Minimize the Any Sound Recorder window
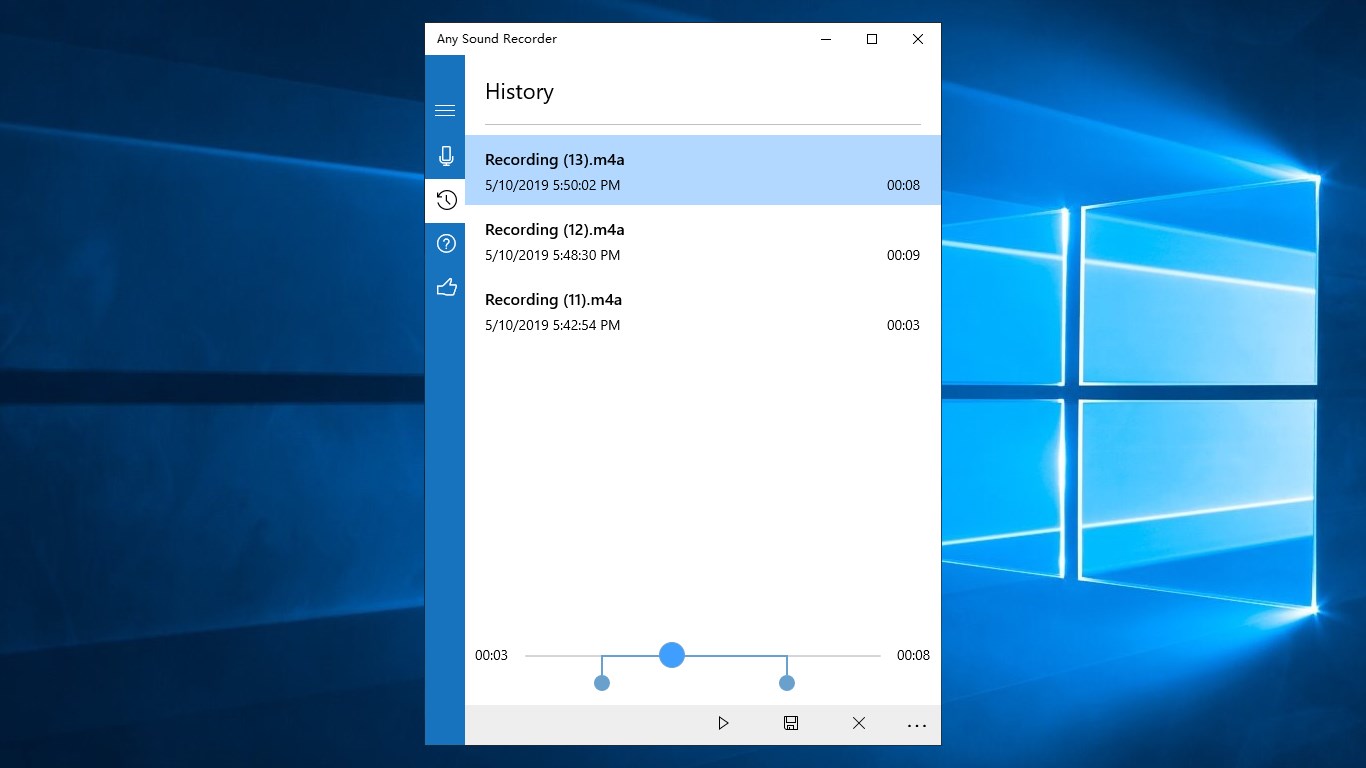1366x768 pixels. click(x=826, y=39)
